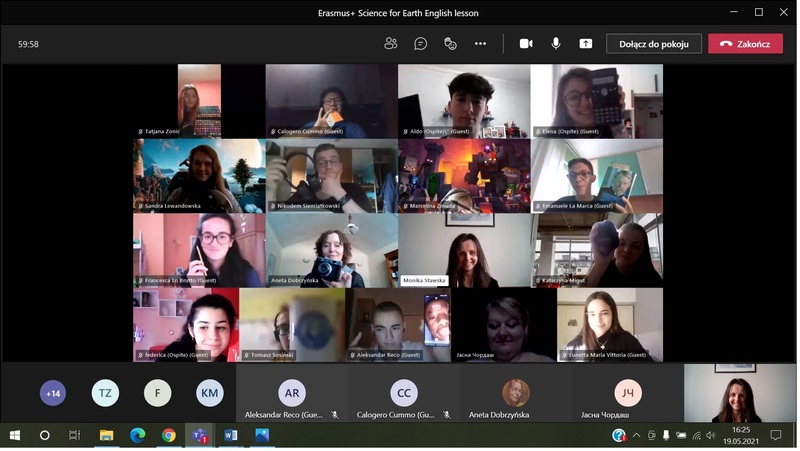Screen dimensions: 800x451
Task: Select the TZ participant avatar
Action: [x=105, y=393]
